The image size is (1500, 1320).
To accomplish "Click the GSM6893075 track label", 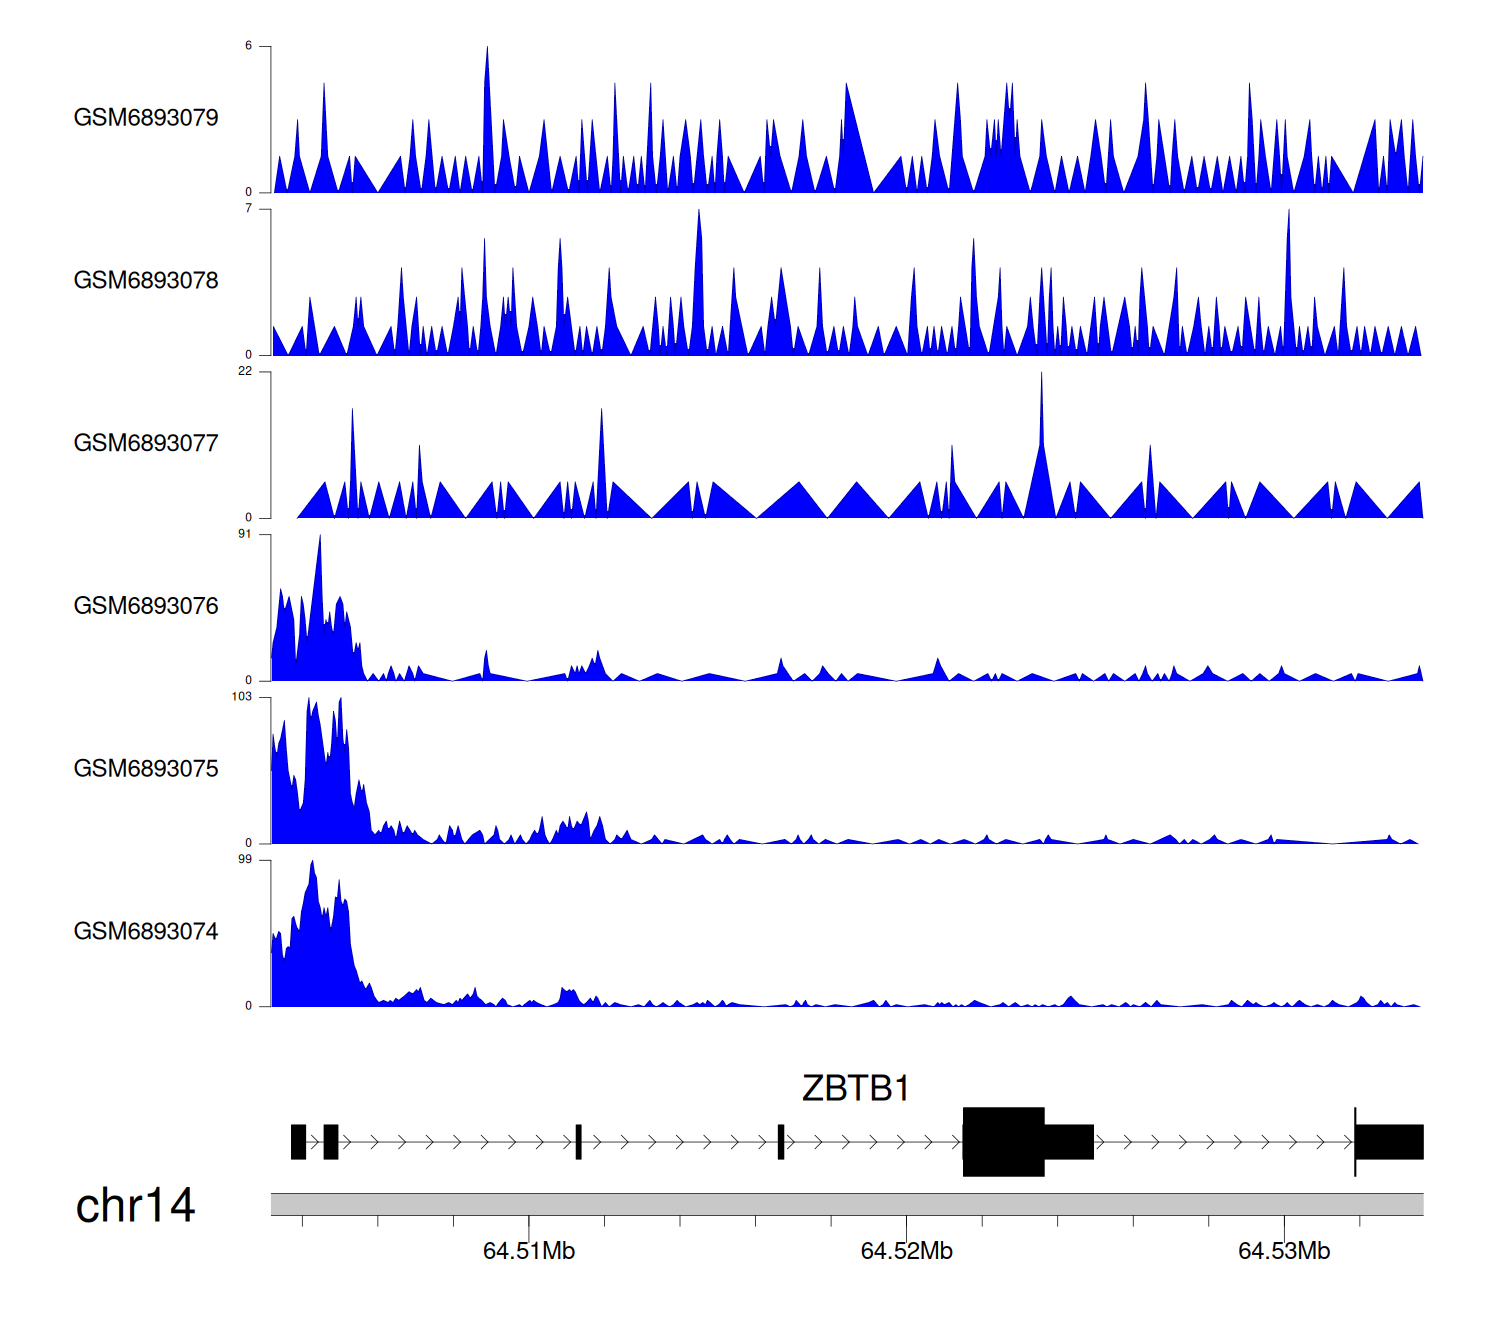I will tap(146, 769).
